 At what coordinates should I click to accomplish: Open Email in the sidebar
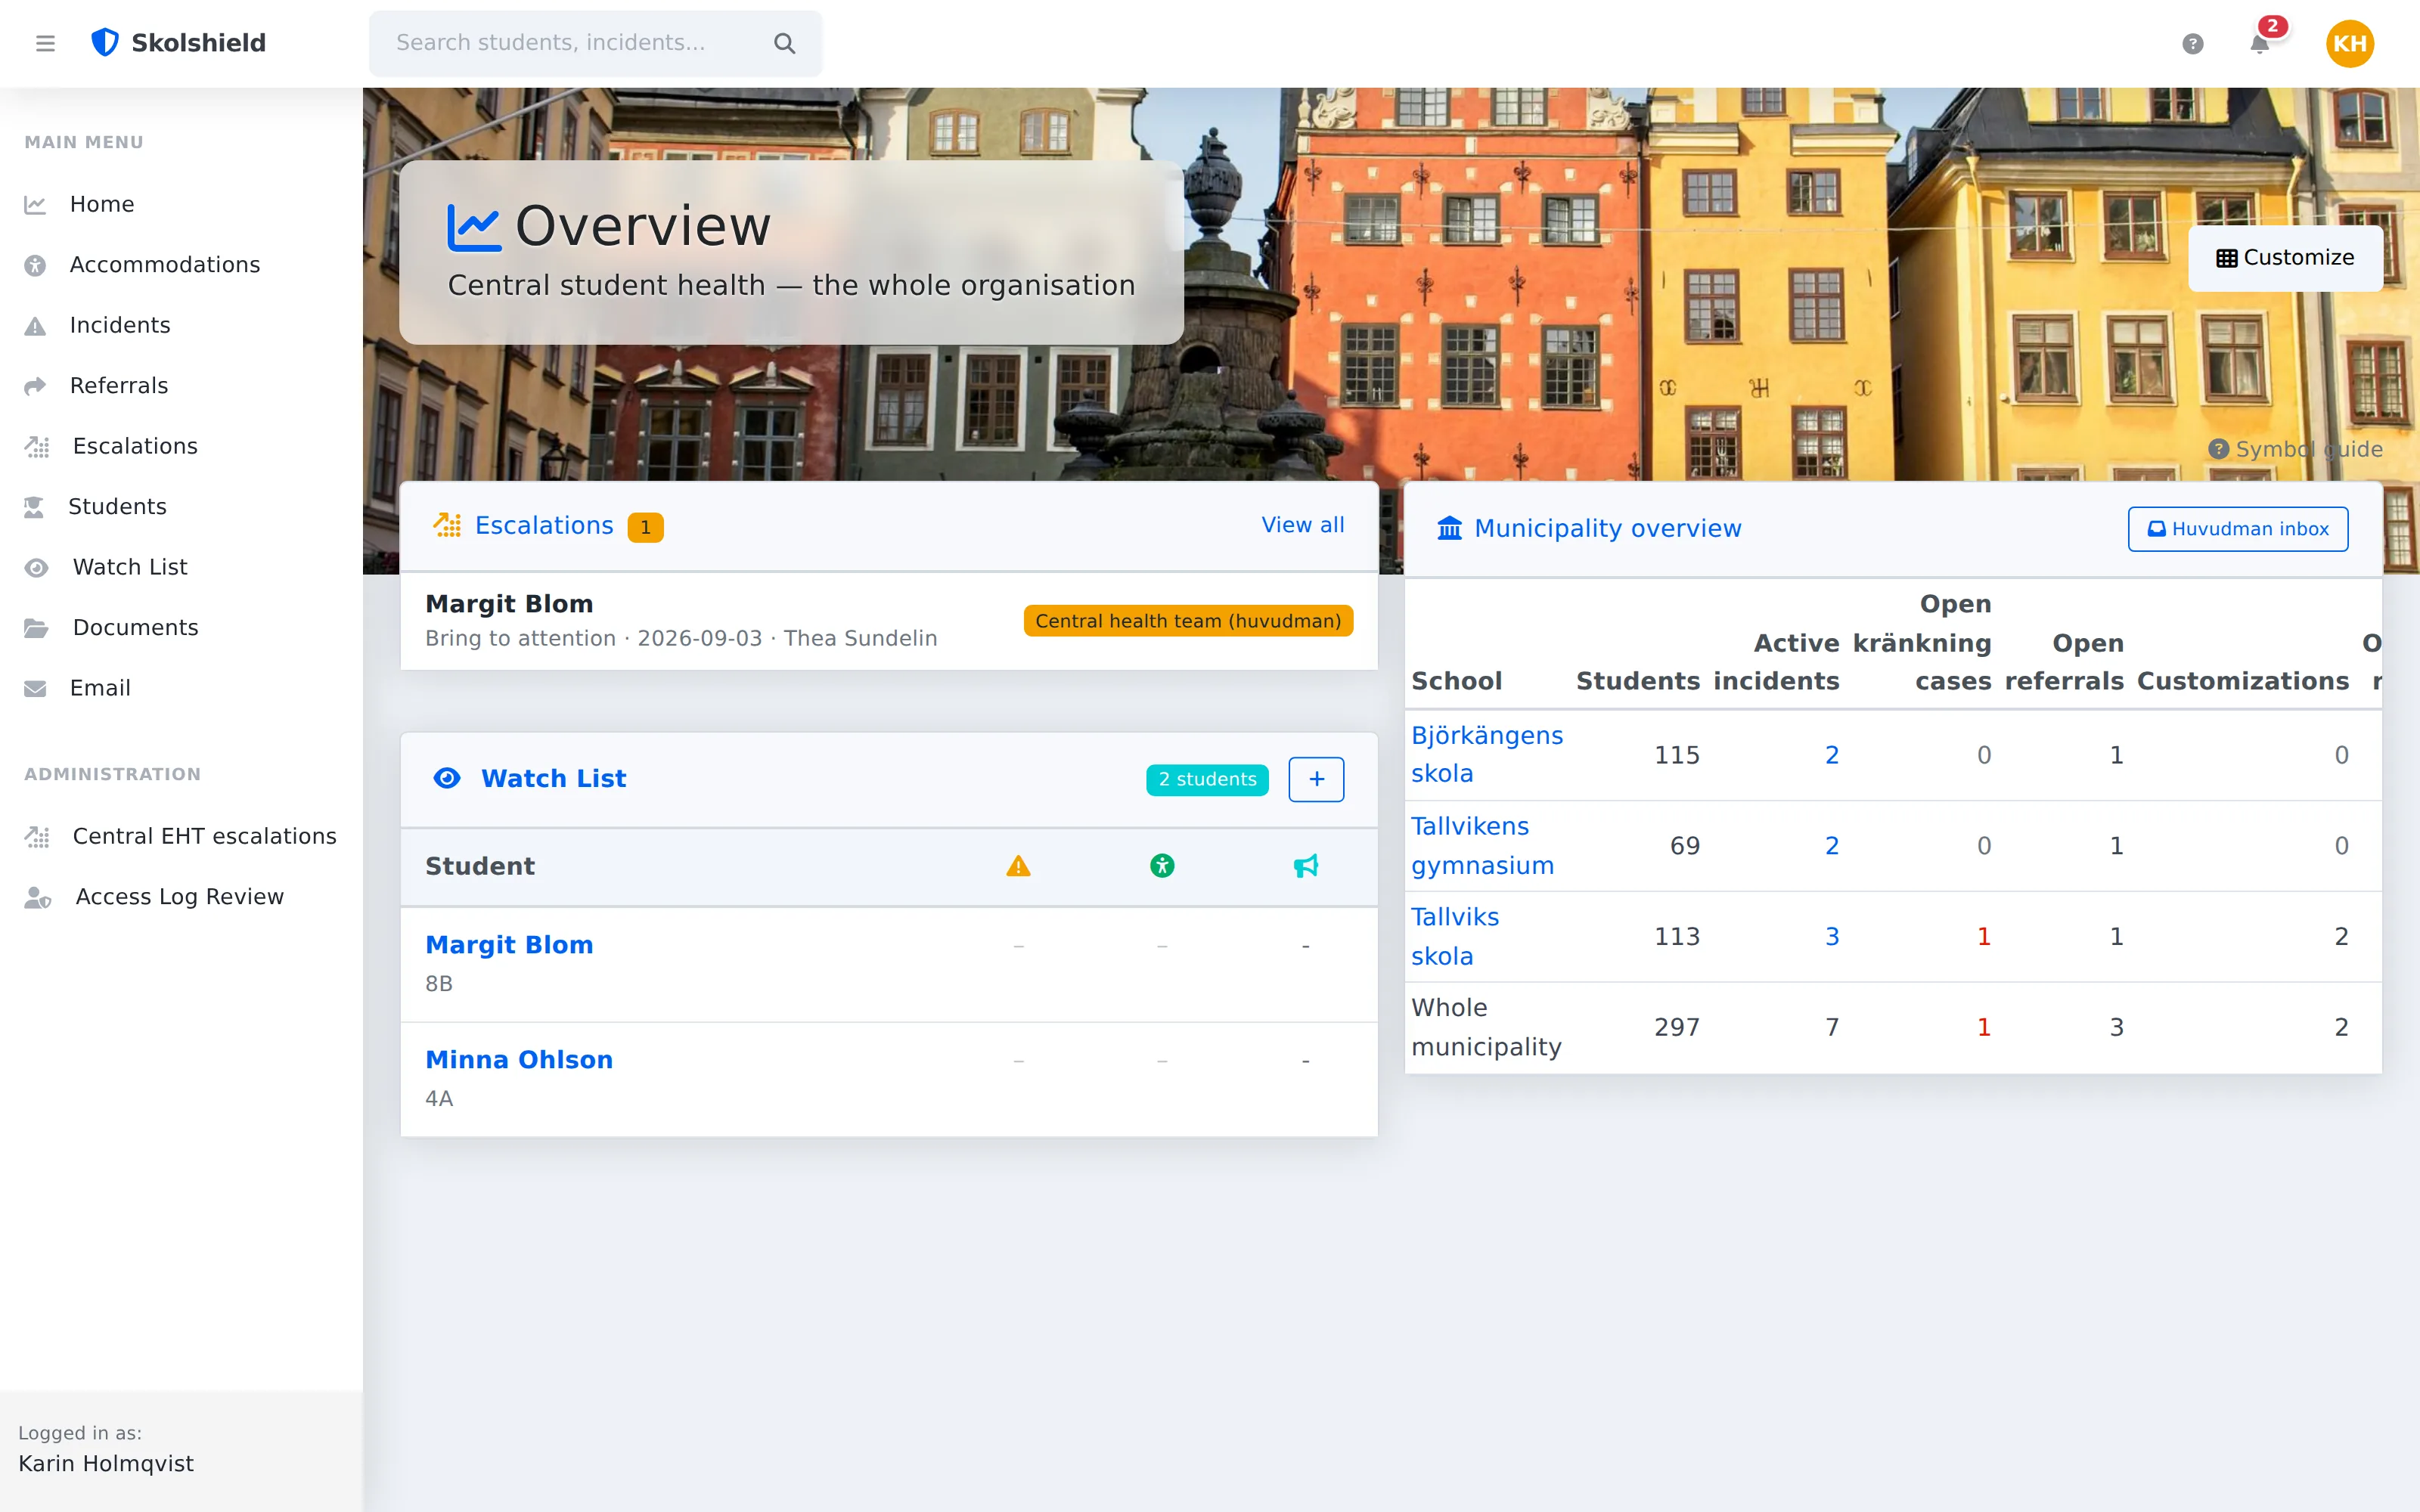[x=181, y=688]
